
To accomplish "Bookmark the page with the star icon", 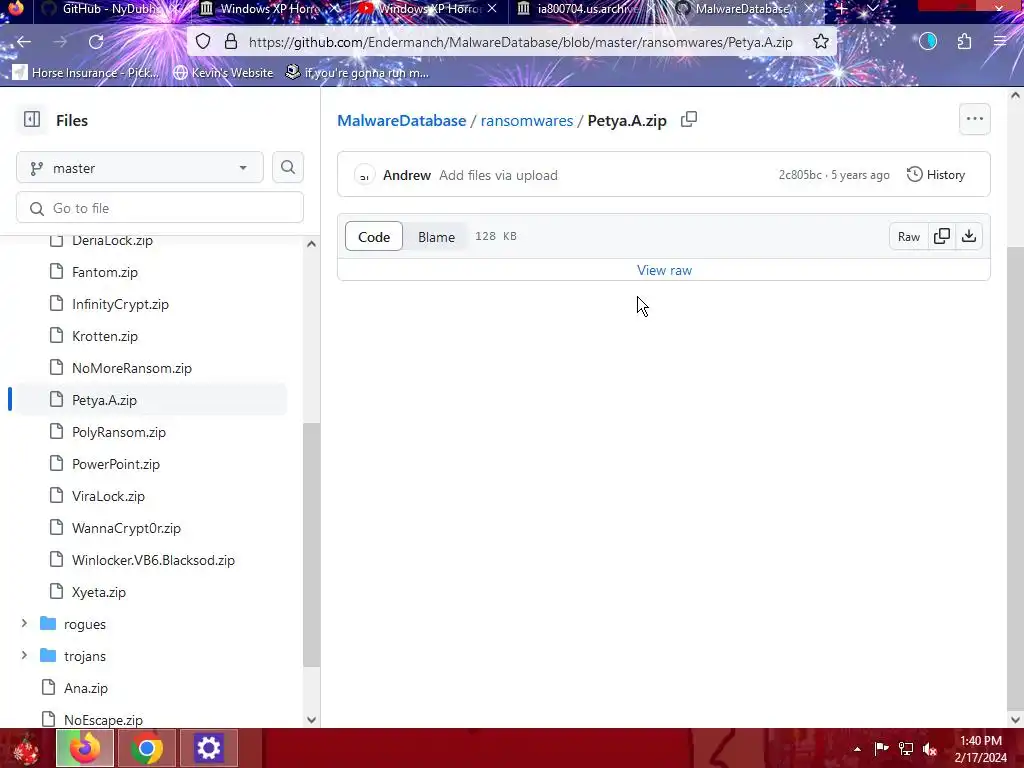I will coord(821,42).
